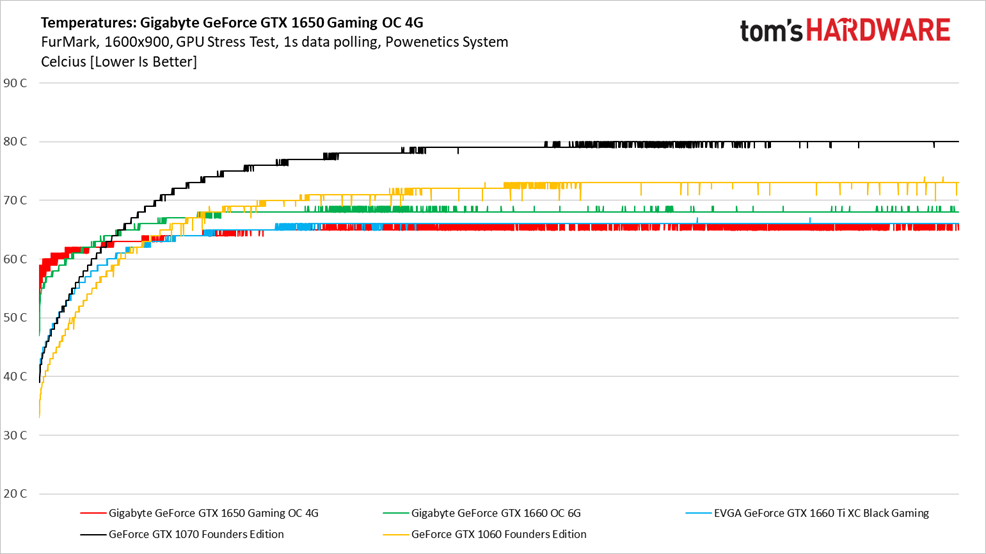Click the 90 C axis label
The width and height of the screenshot is (986, 554).
[15, 83]
